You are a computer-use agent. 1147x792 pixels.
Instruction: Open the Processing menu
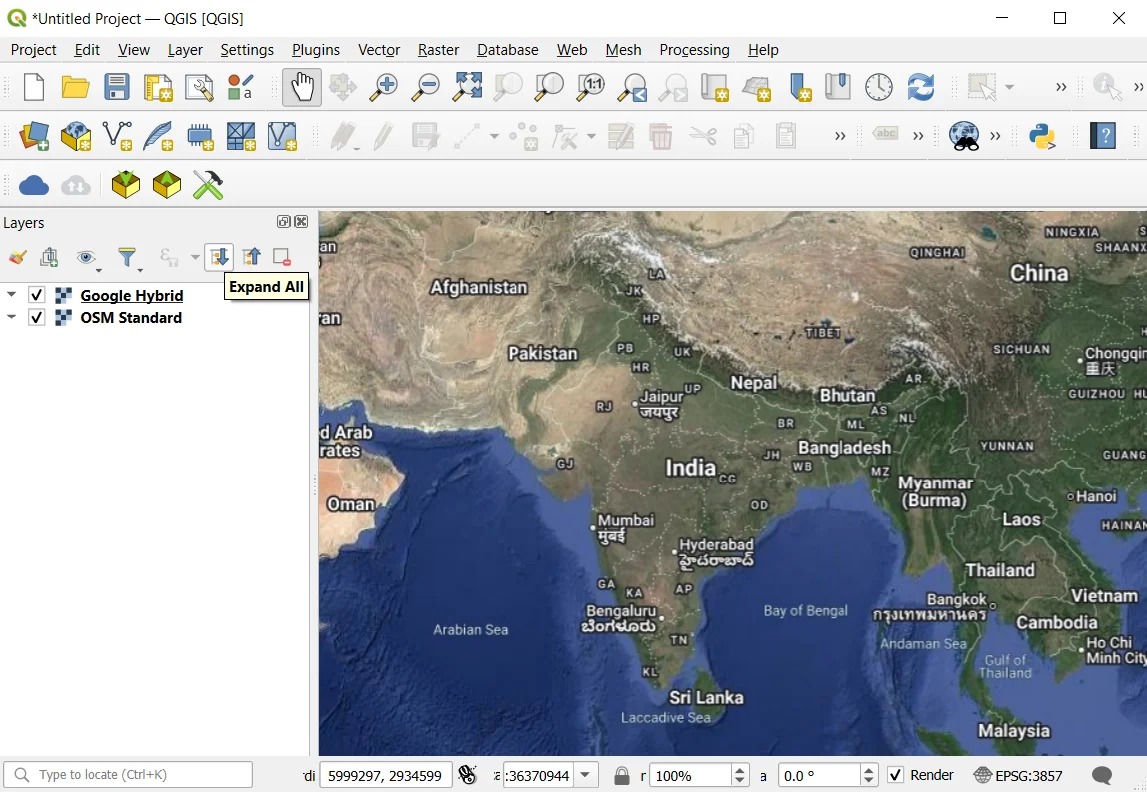point(694,50)
